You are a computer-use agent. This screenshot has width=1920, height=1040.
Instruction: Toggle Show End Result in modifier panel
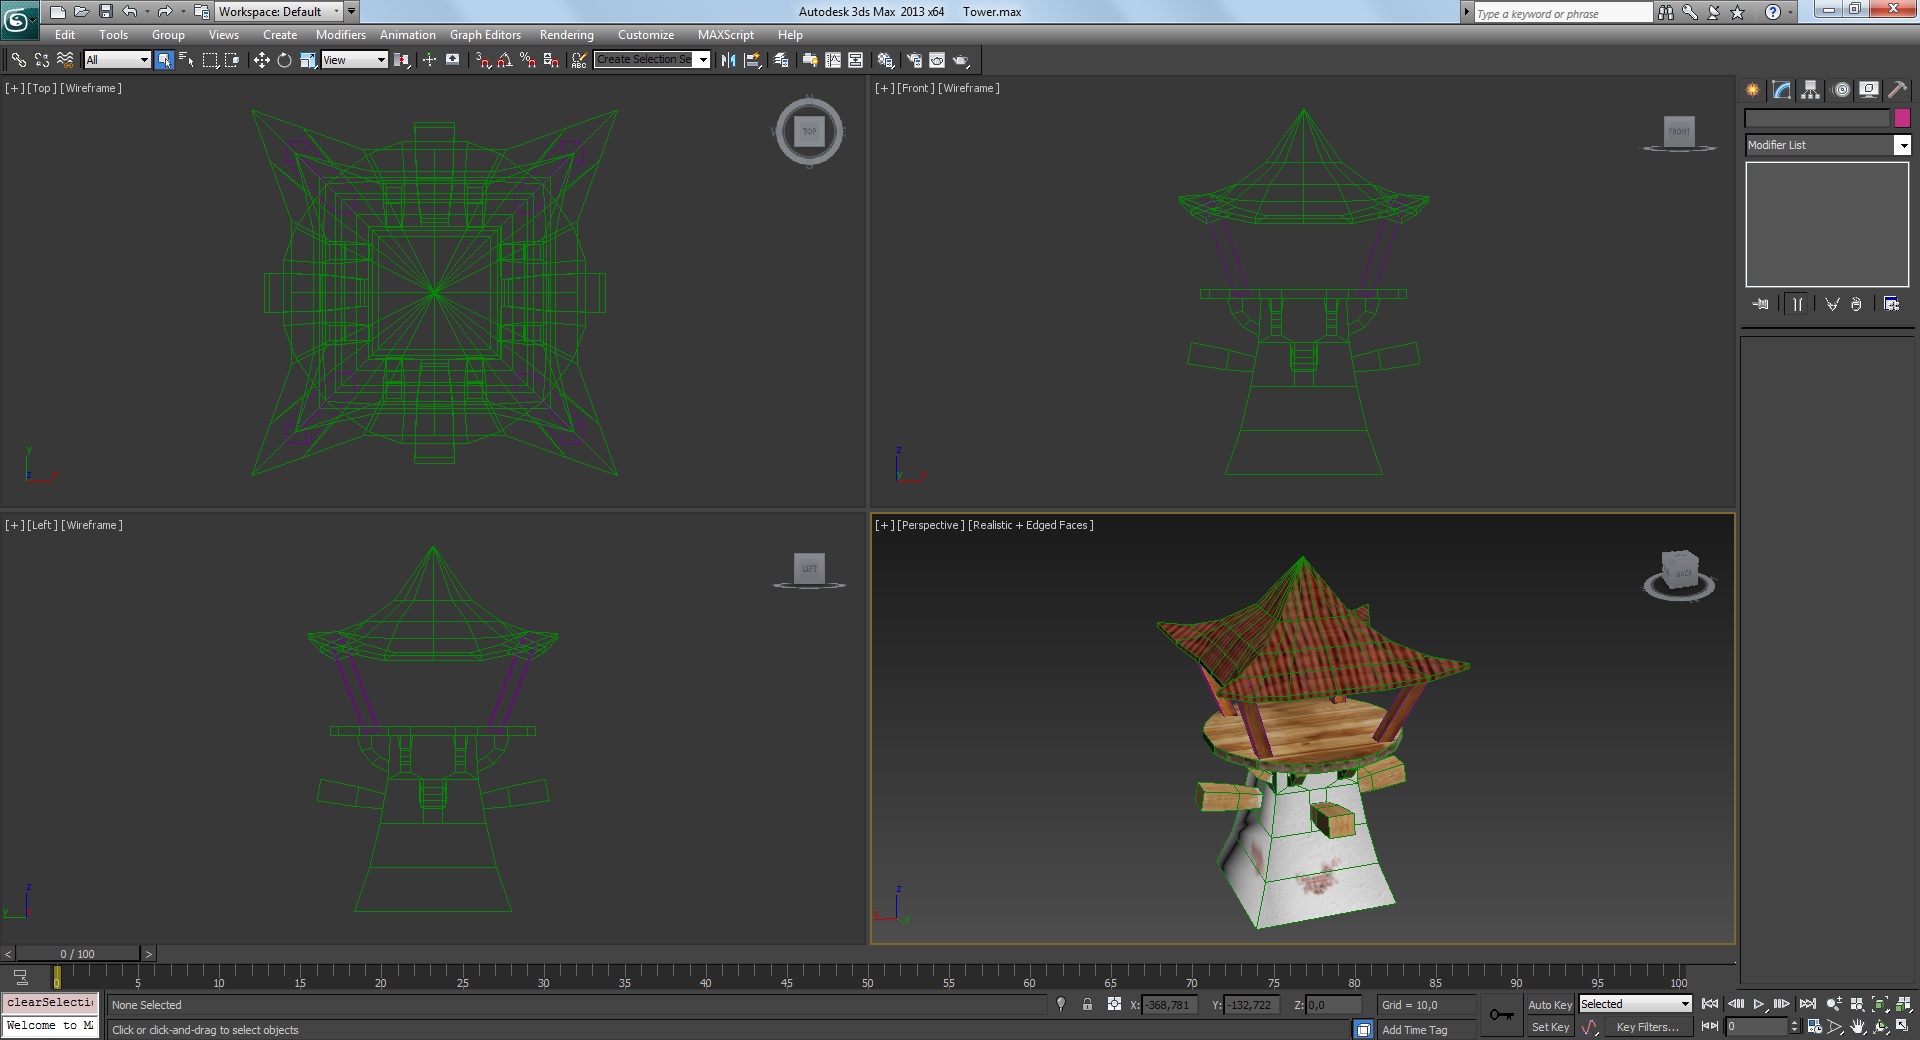[x=1797, y=304]
